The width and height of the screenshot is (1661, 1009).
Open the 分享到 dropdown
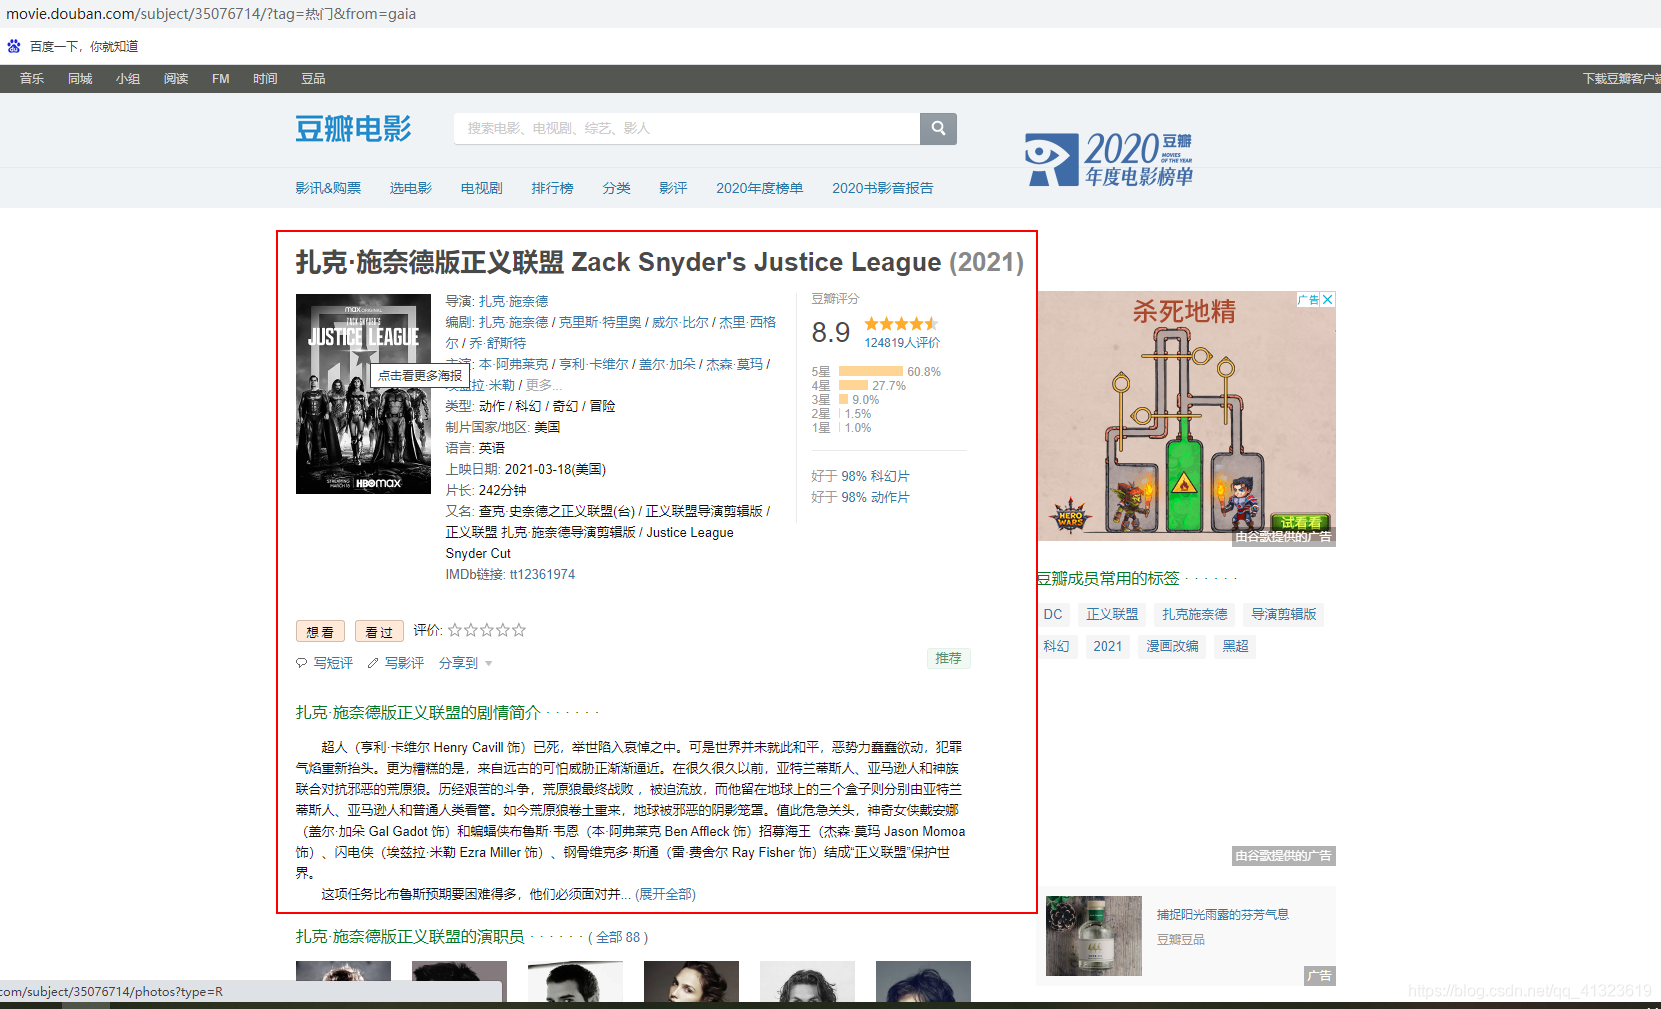click(x=465, y=663)
